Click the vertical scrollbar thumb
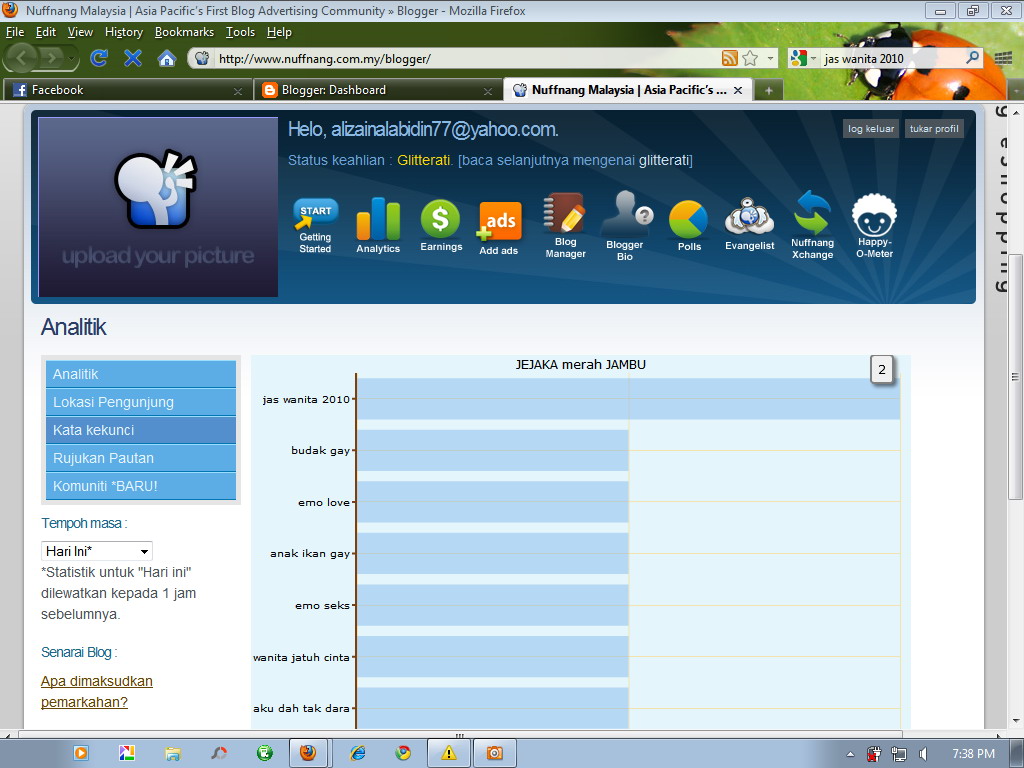This screenshot has width=1024, height=768. (1015, 377)
